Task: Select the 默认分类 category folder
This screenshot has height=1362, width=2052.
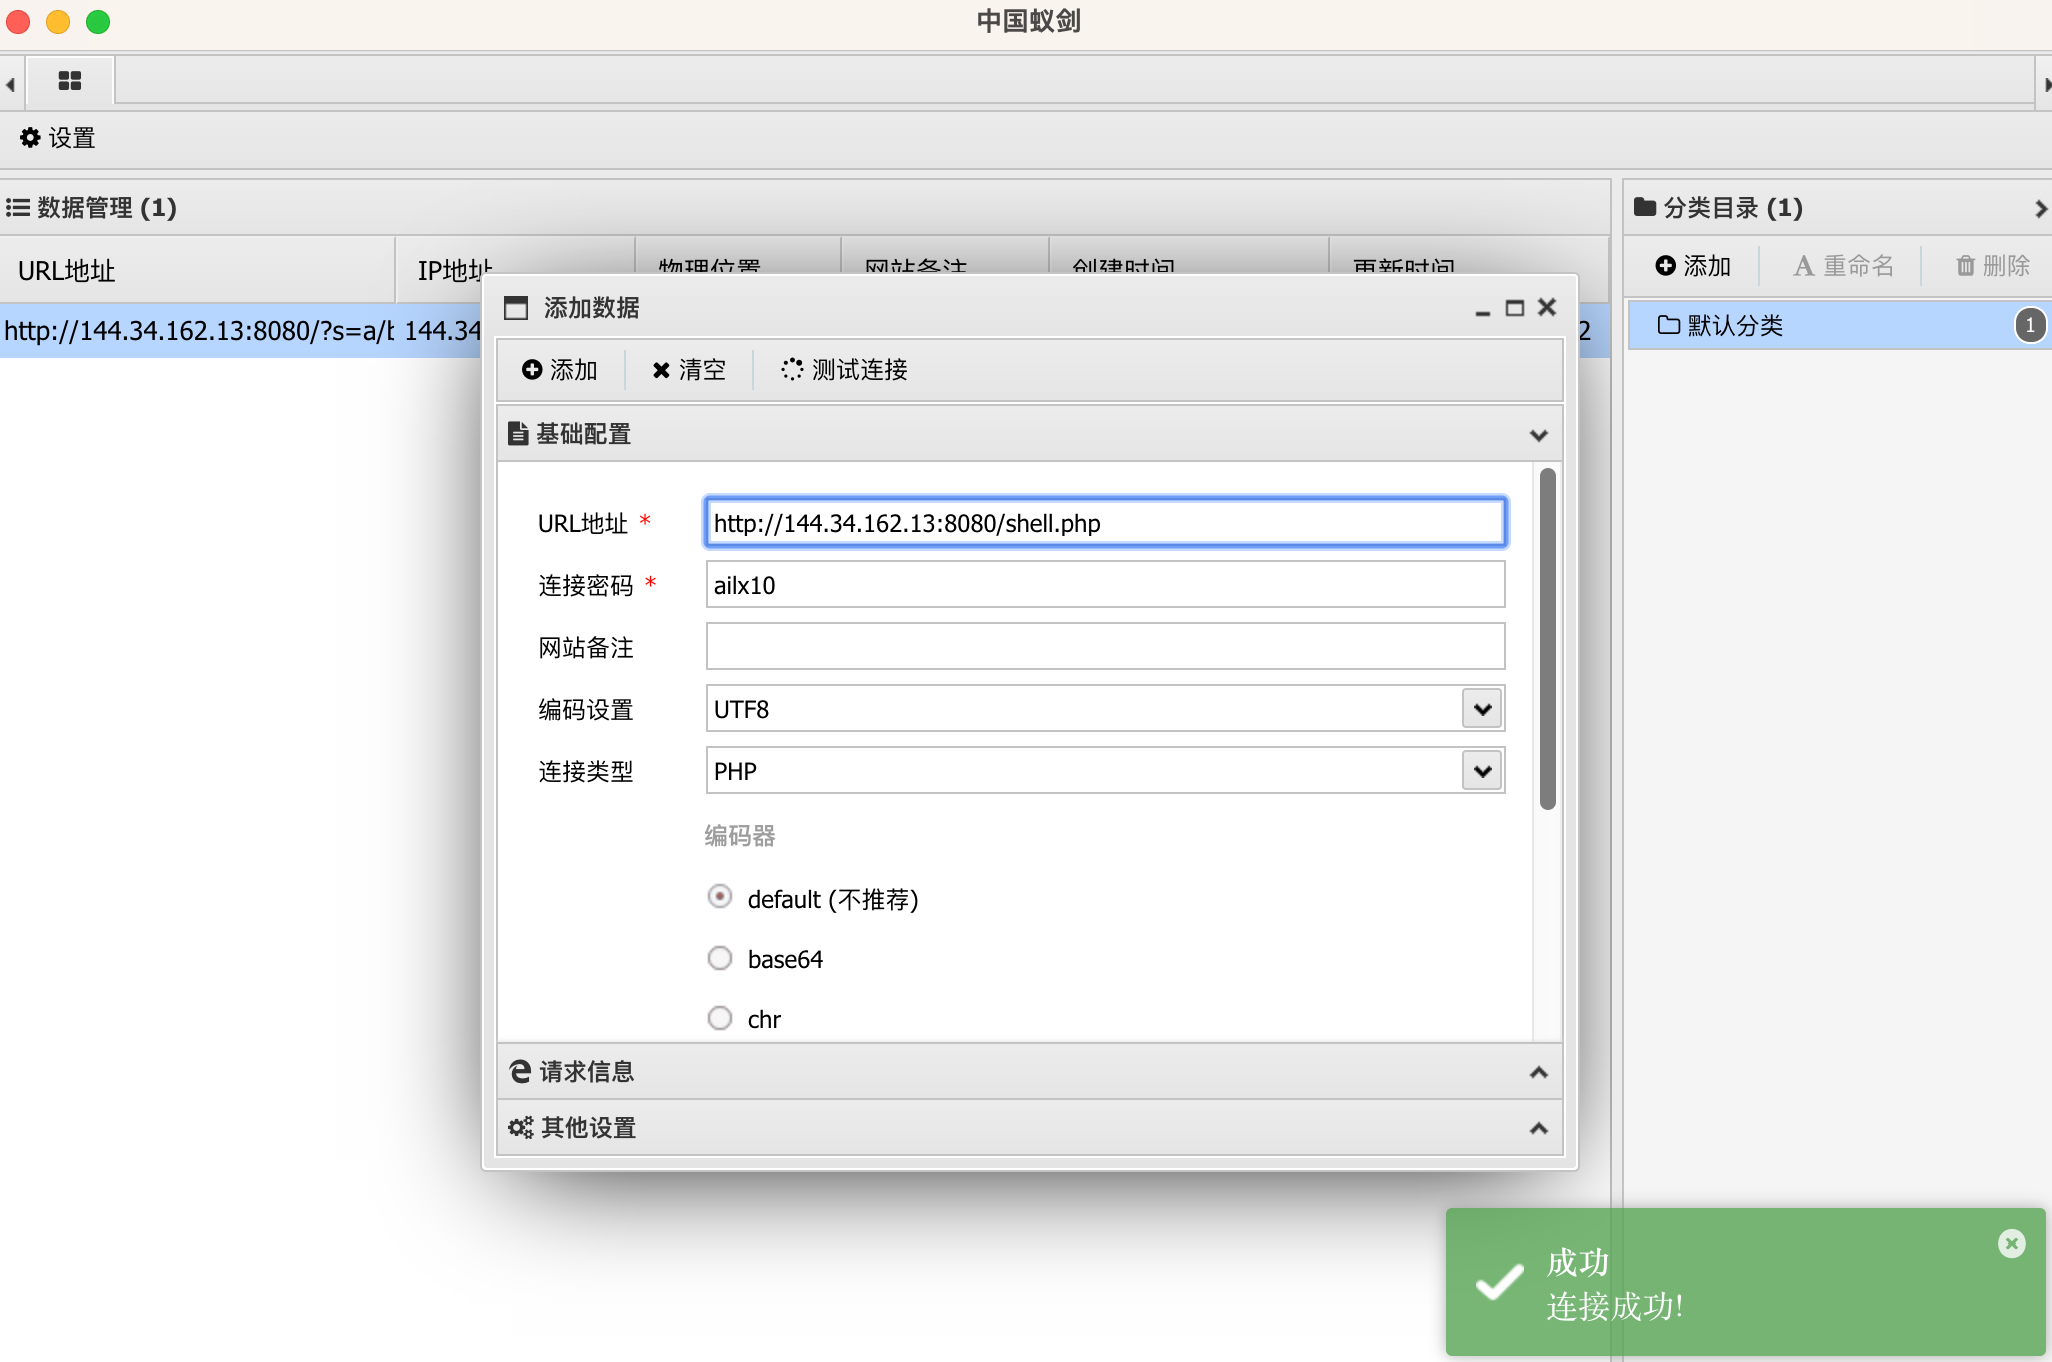Action: click(1735, 326)
